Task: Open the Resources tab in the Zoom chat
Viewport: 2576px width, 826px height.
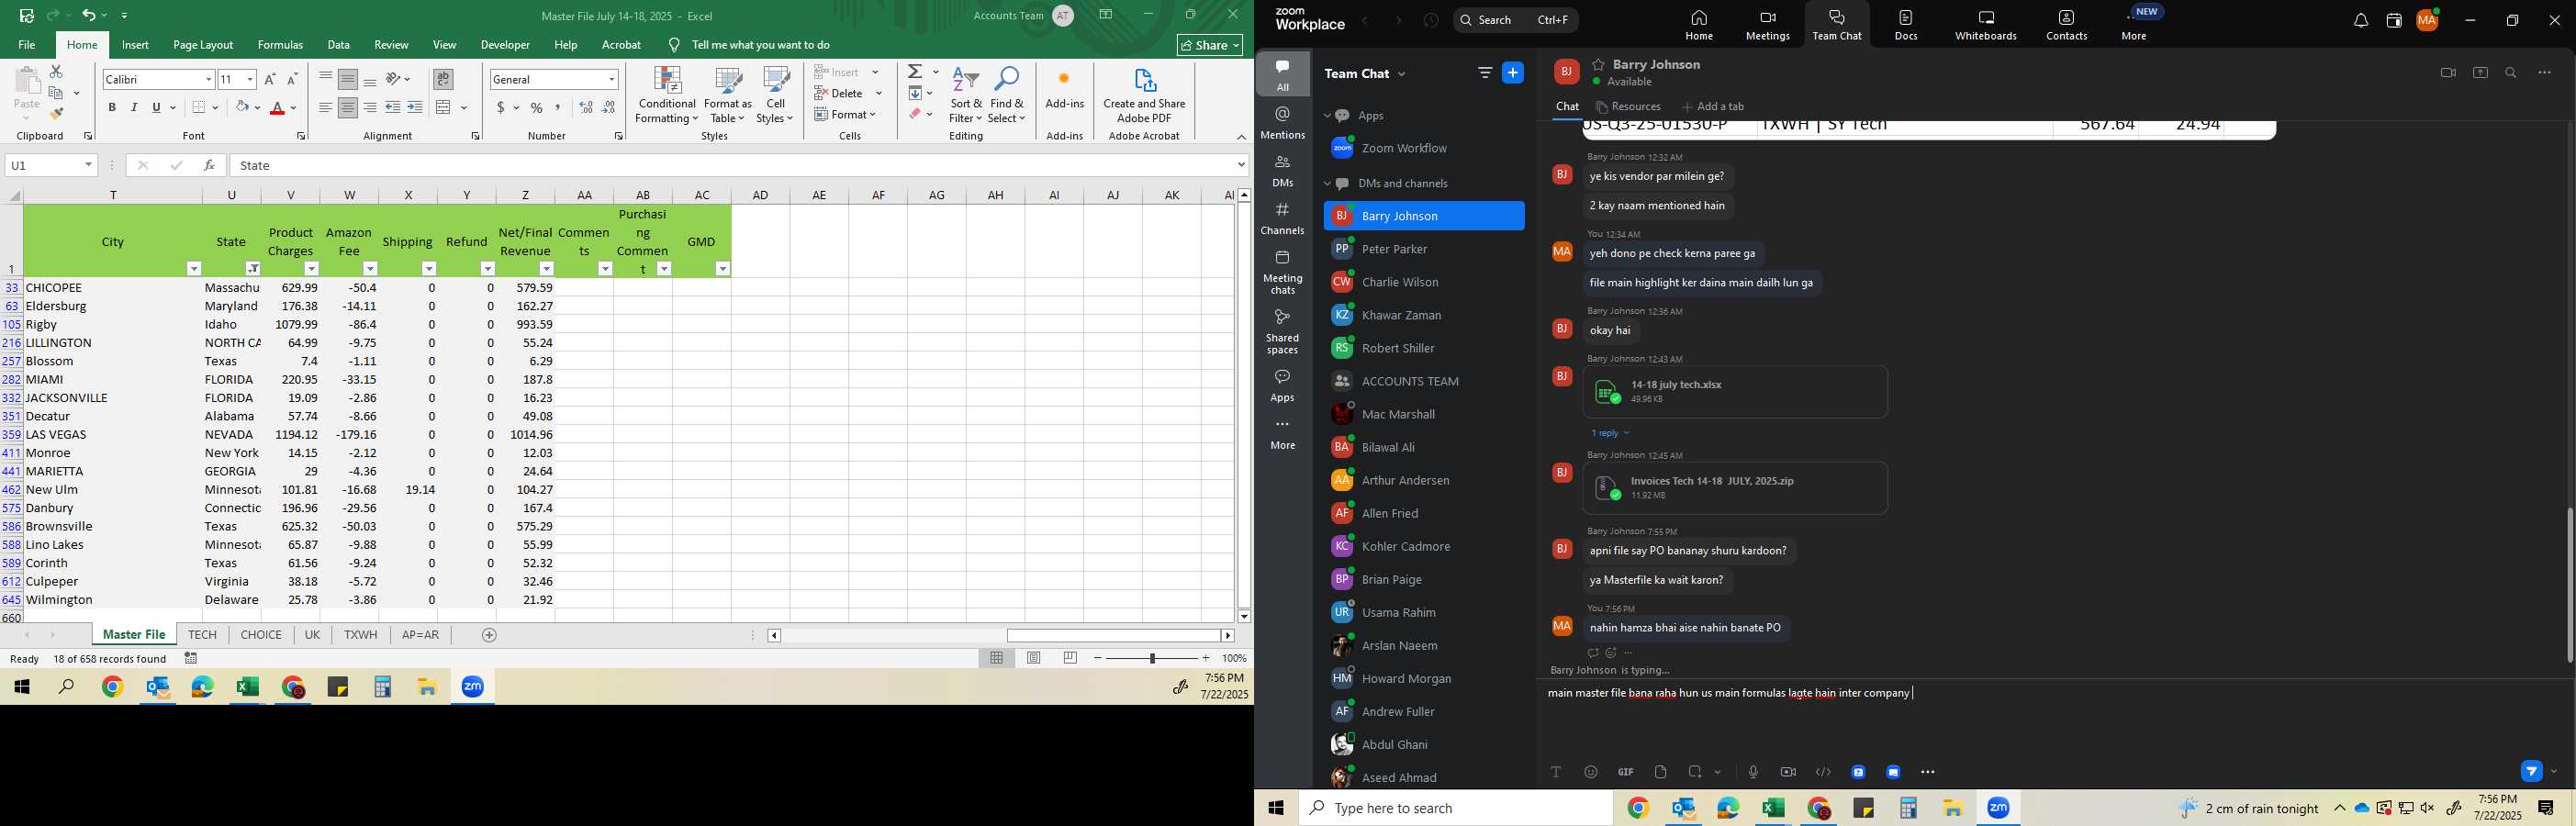Action: [1629, 107]
